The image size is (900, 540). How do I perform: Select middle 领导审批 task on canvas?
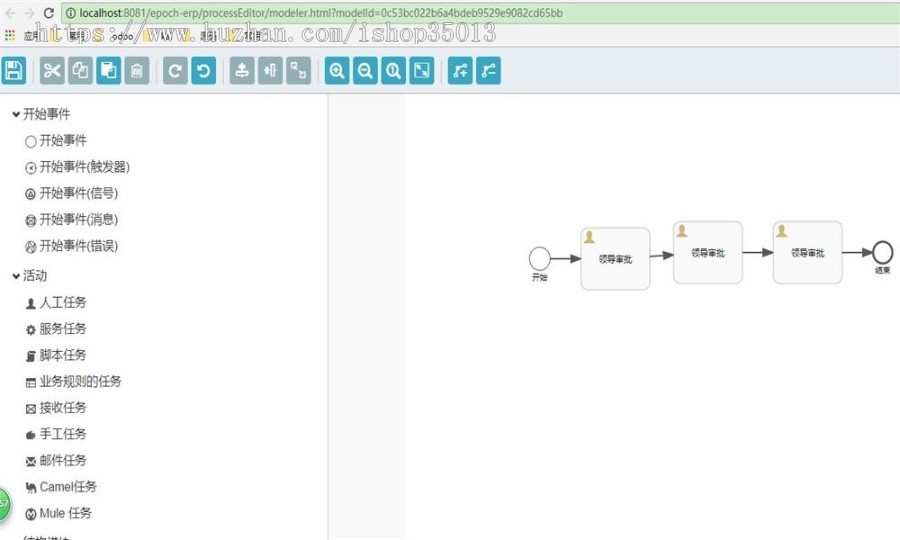click(x=708, y=252)
